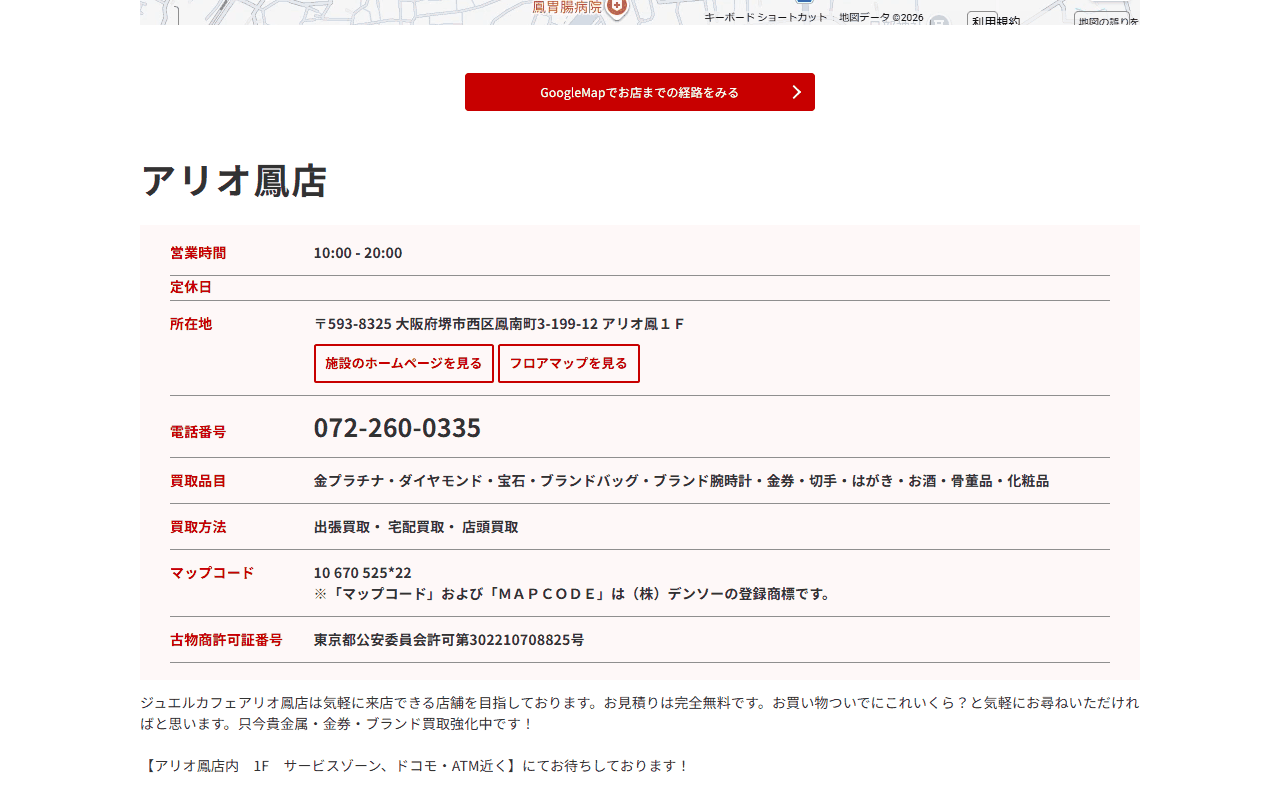Screen dimensions: 1280x800
Task: Click the phone number 072-260-0335
Action: (397, 427)
